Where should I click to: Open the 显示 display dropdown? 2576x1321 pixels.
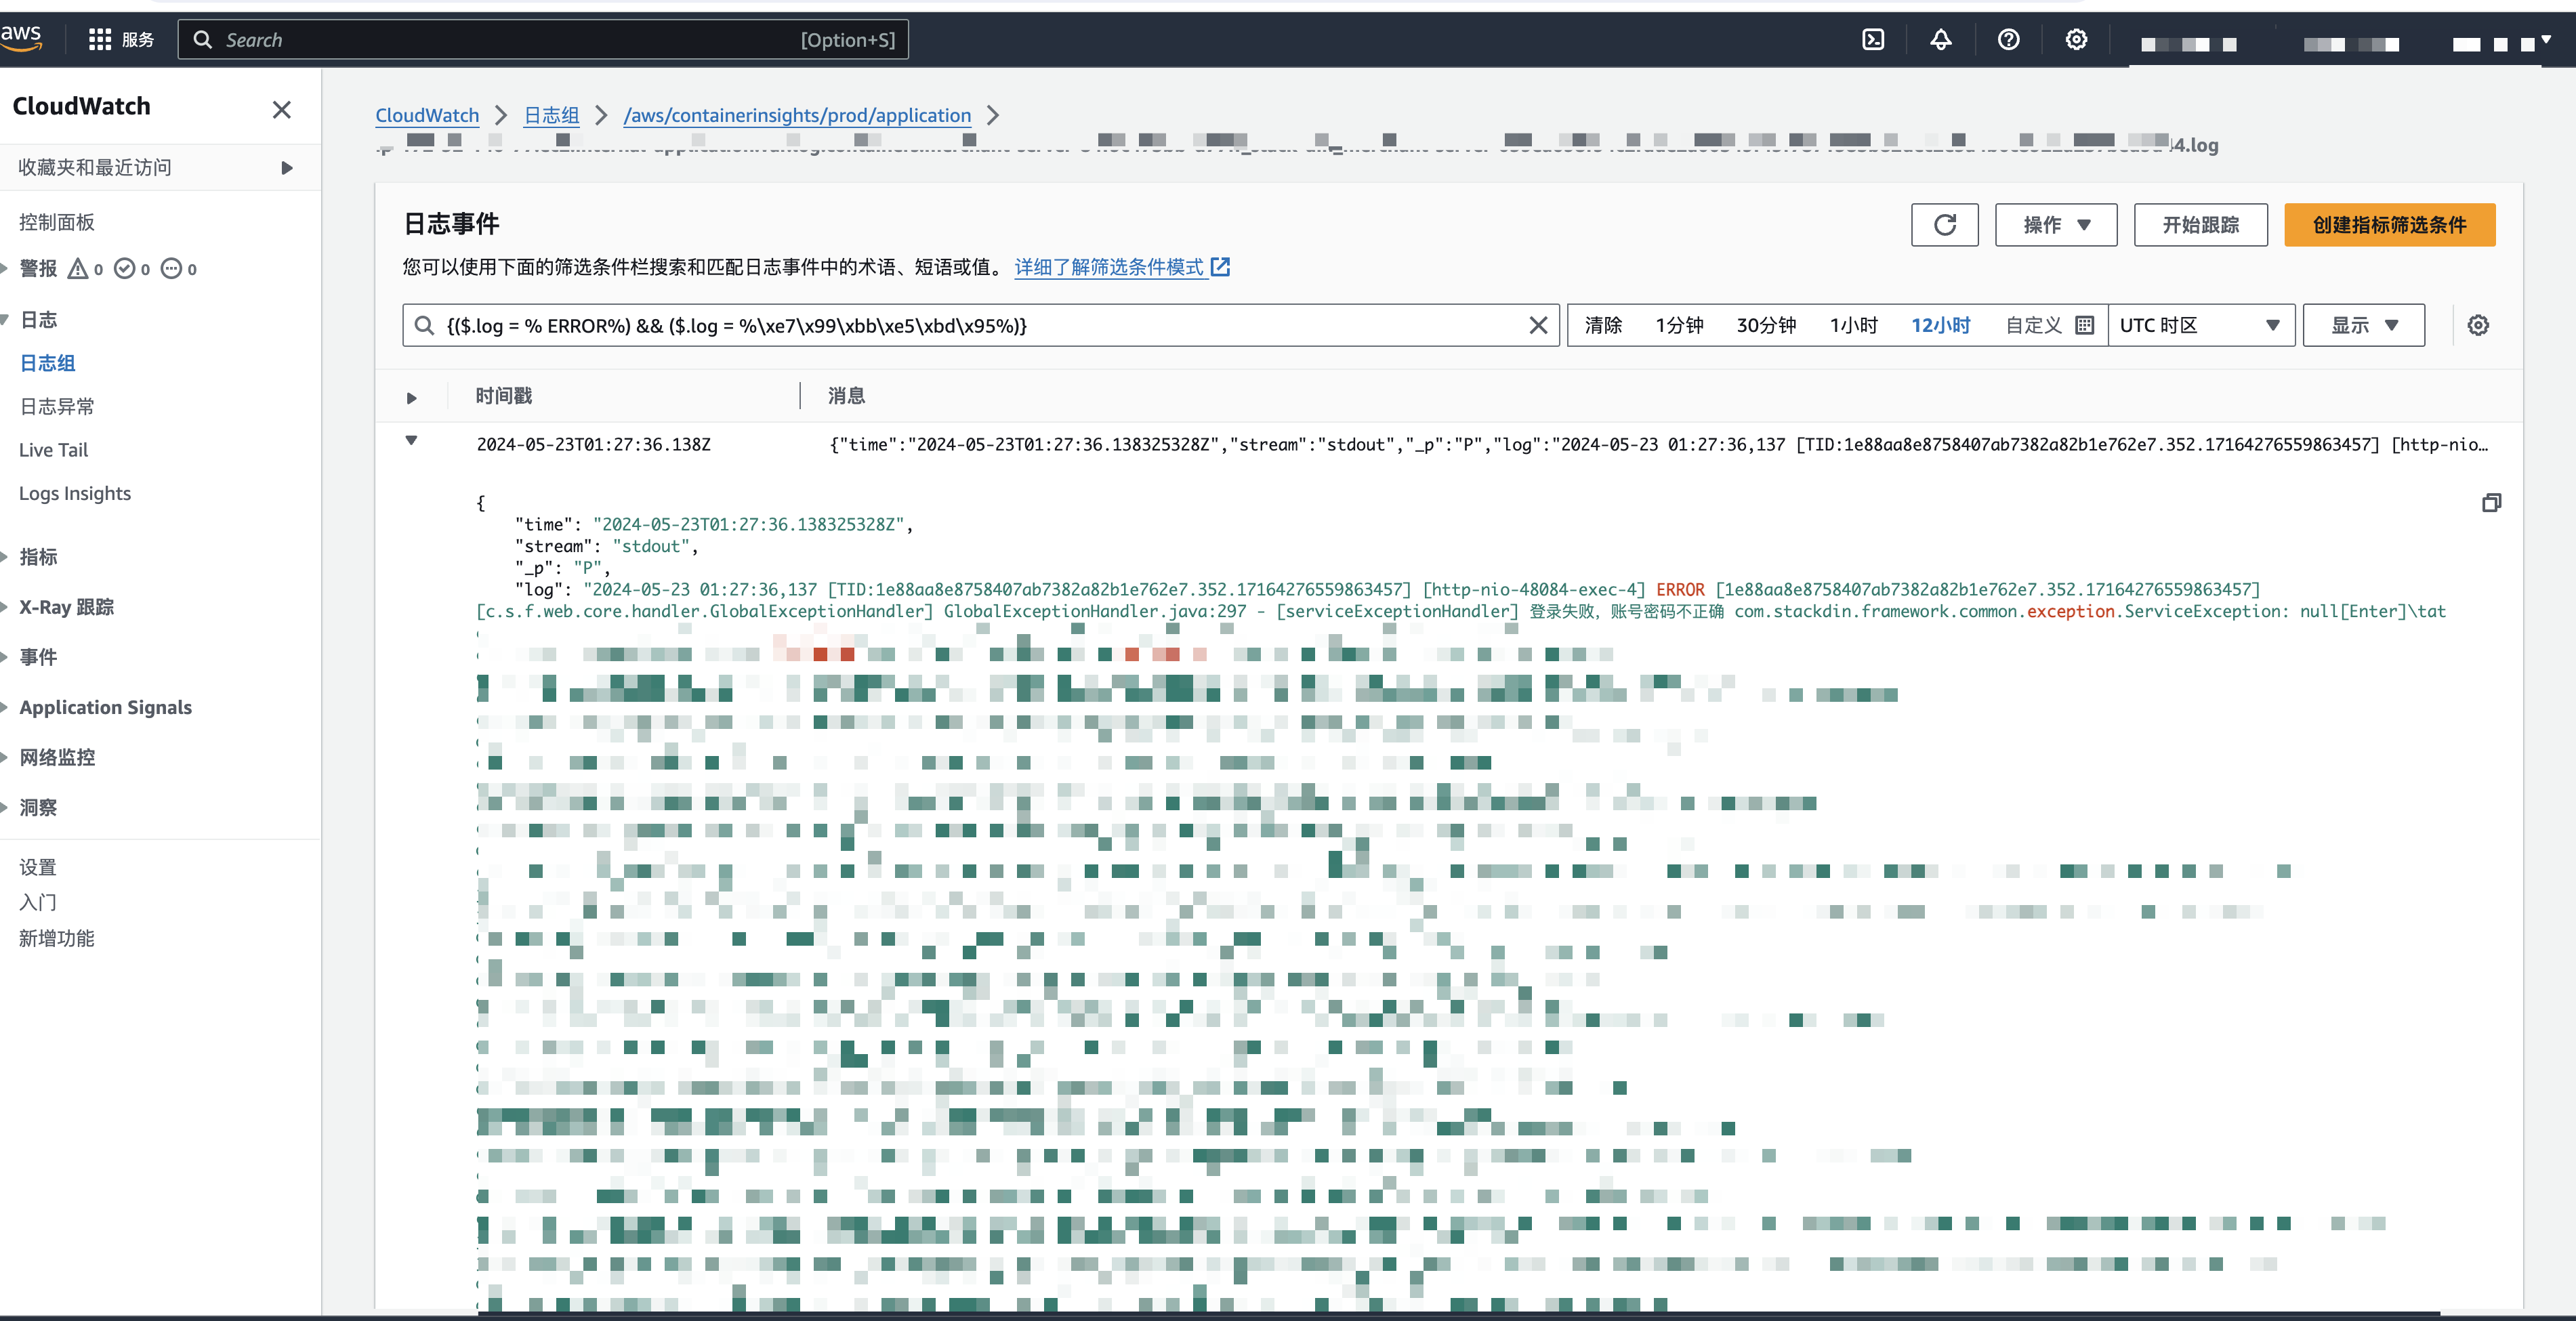2363,325
